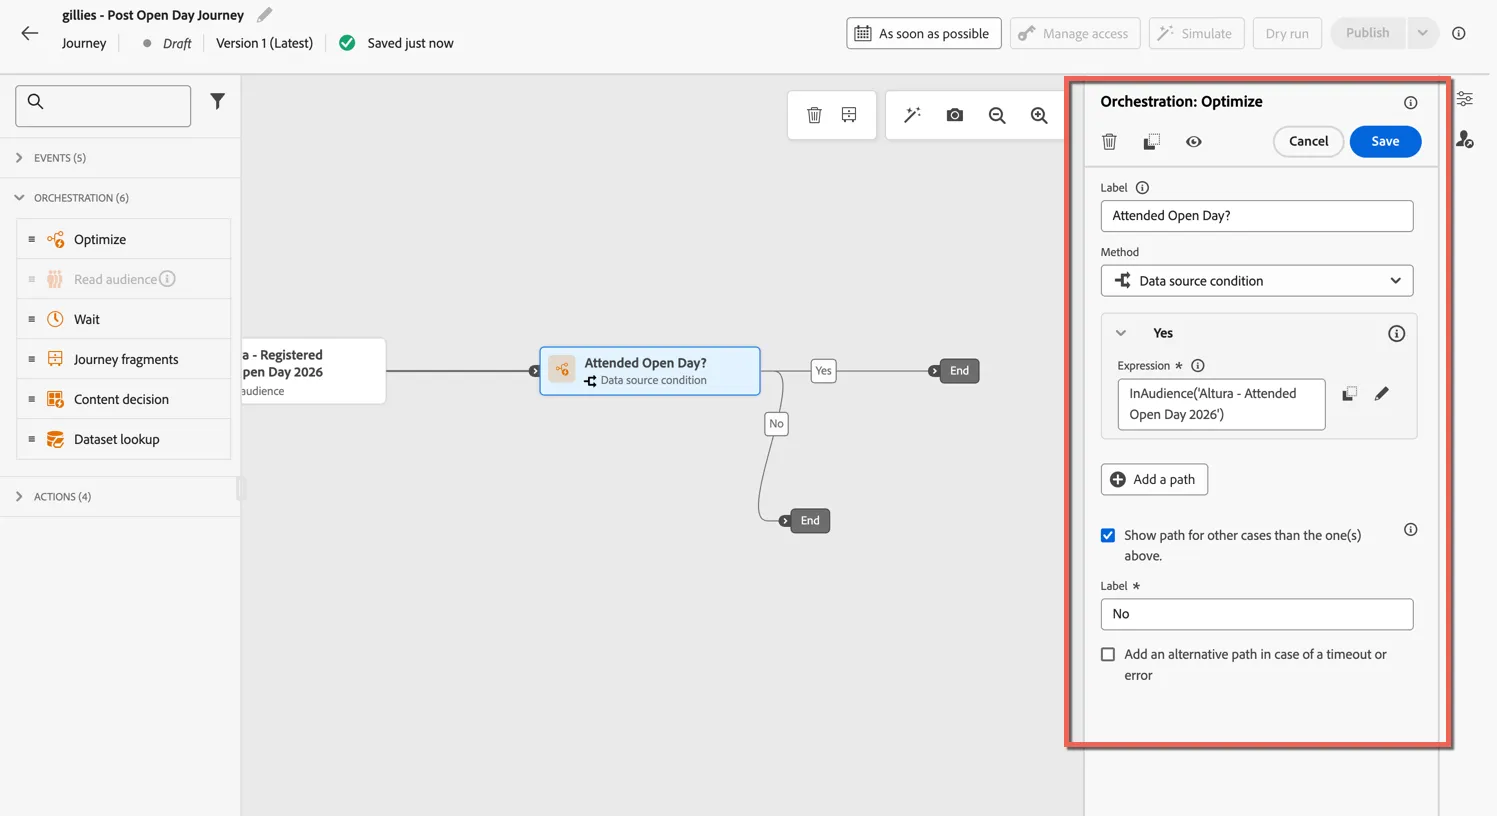Open the settings sliders icon on the right rail
Image resolution: width=1497 pixels, height=816 pixels.
click(x=1464, y=99)
